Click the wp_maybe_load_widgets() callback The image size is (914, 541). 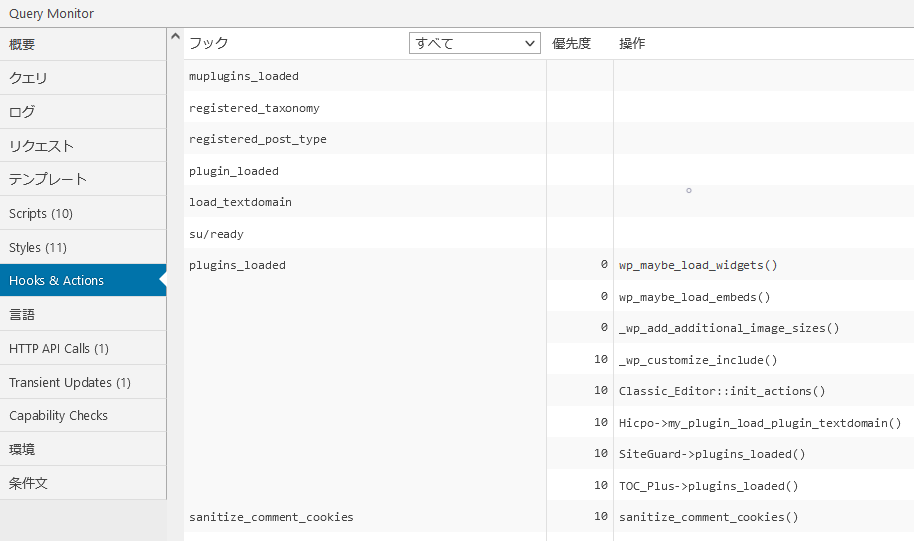coord(698,265)
